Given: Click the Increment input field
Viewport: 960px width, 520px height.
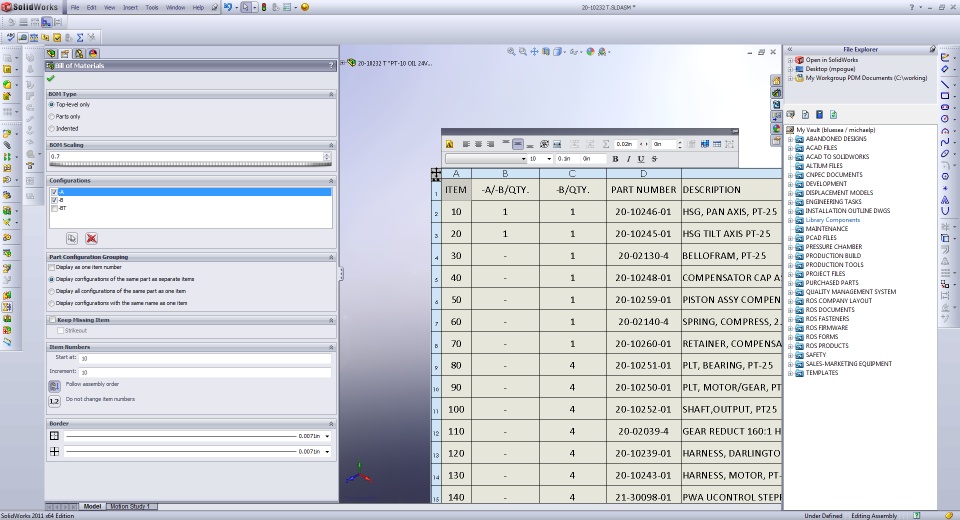Looking at the screenshot, I should (205, 372).
